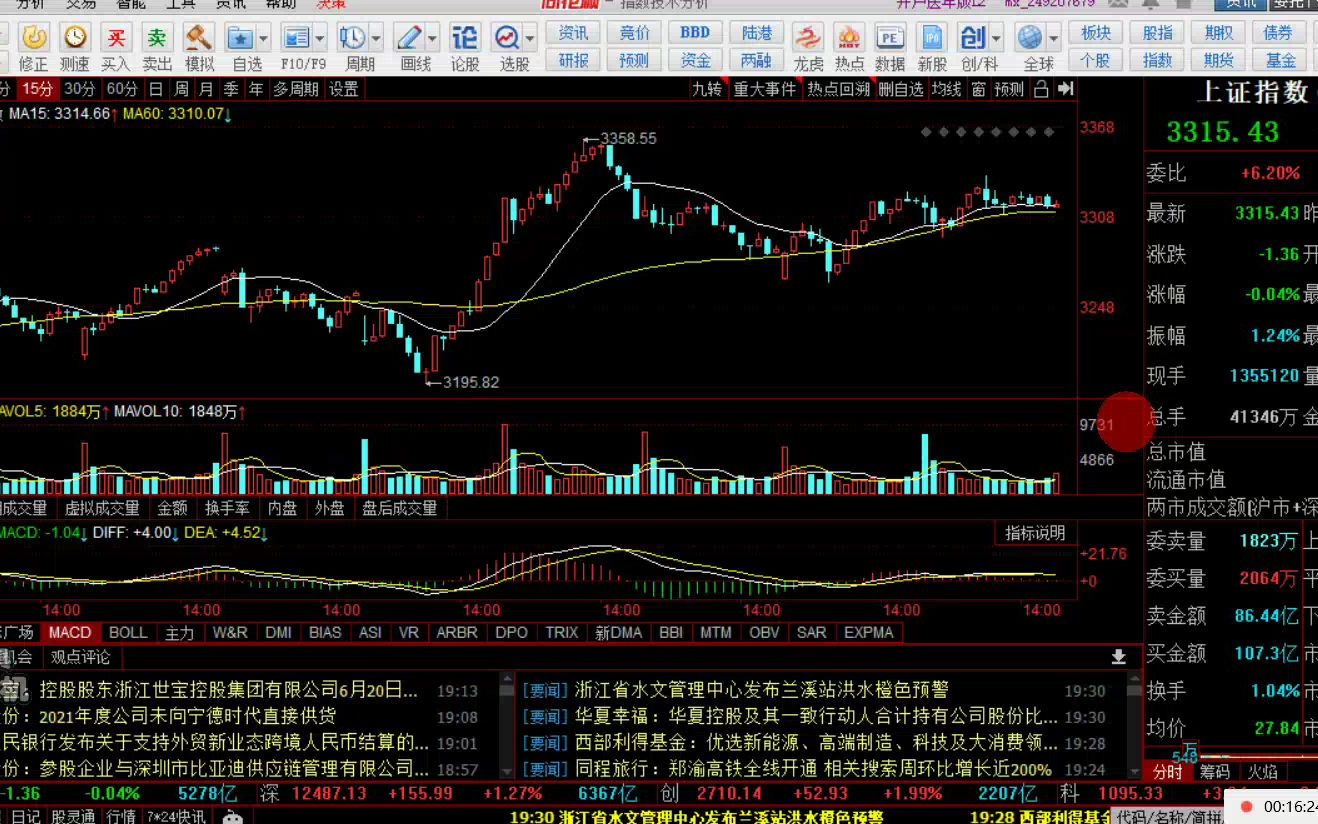Open 同程旅行 news headline

pos(813,769)
